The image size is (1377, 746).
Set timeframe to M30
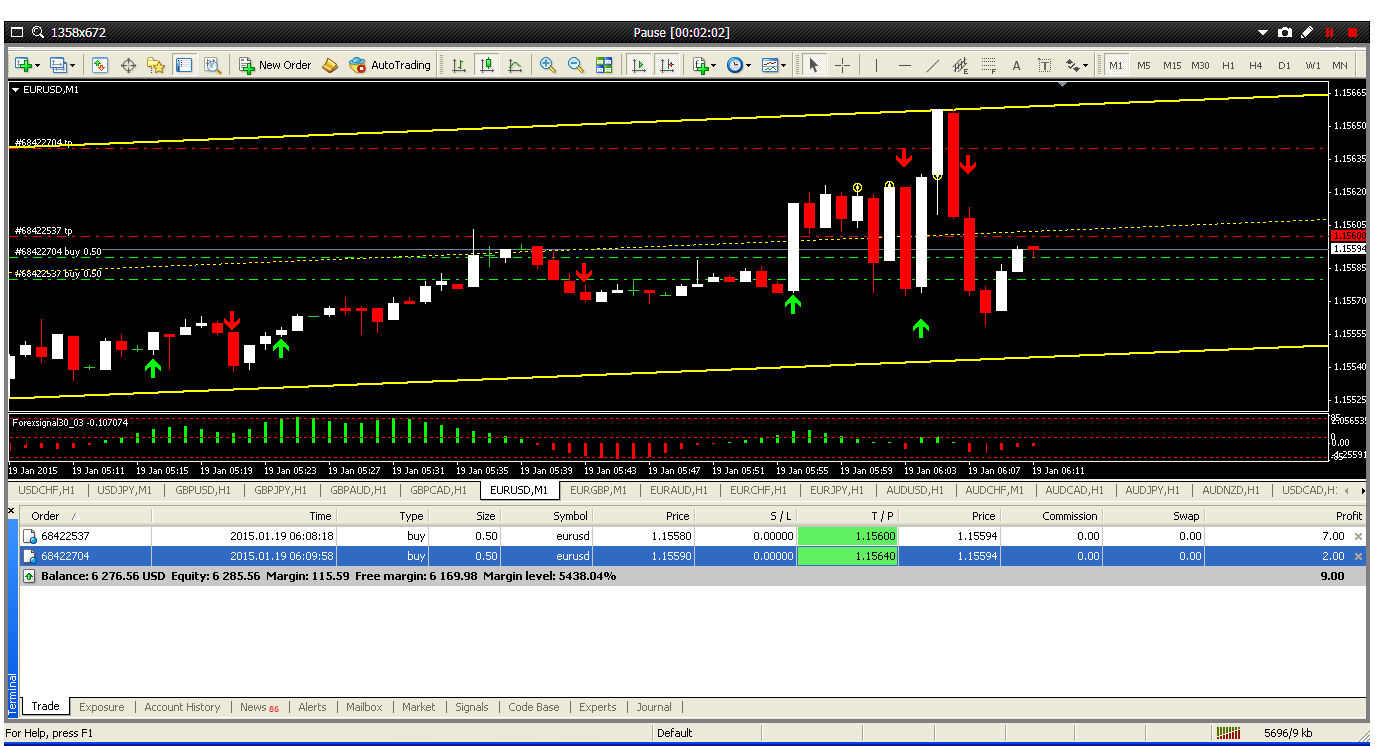1200,65
